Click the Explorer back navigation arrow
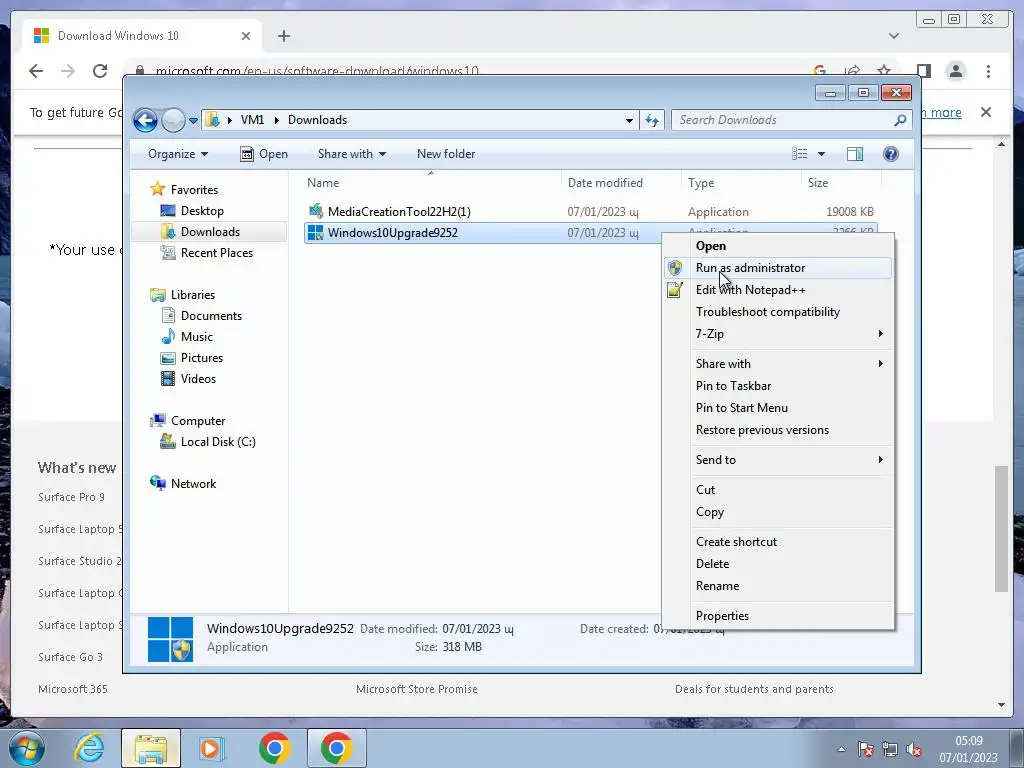This screenshot has width=1024, height=768. coord(145,120)
